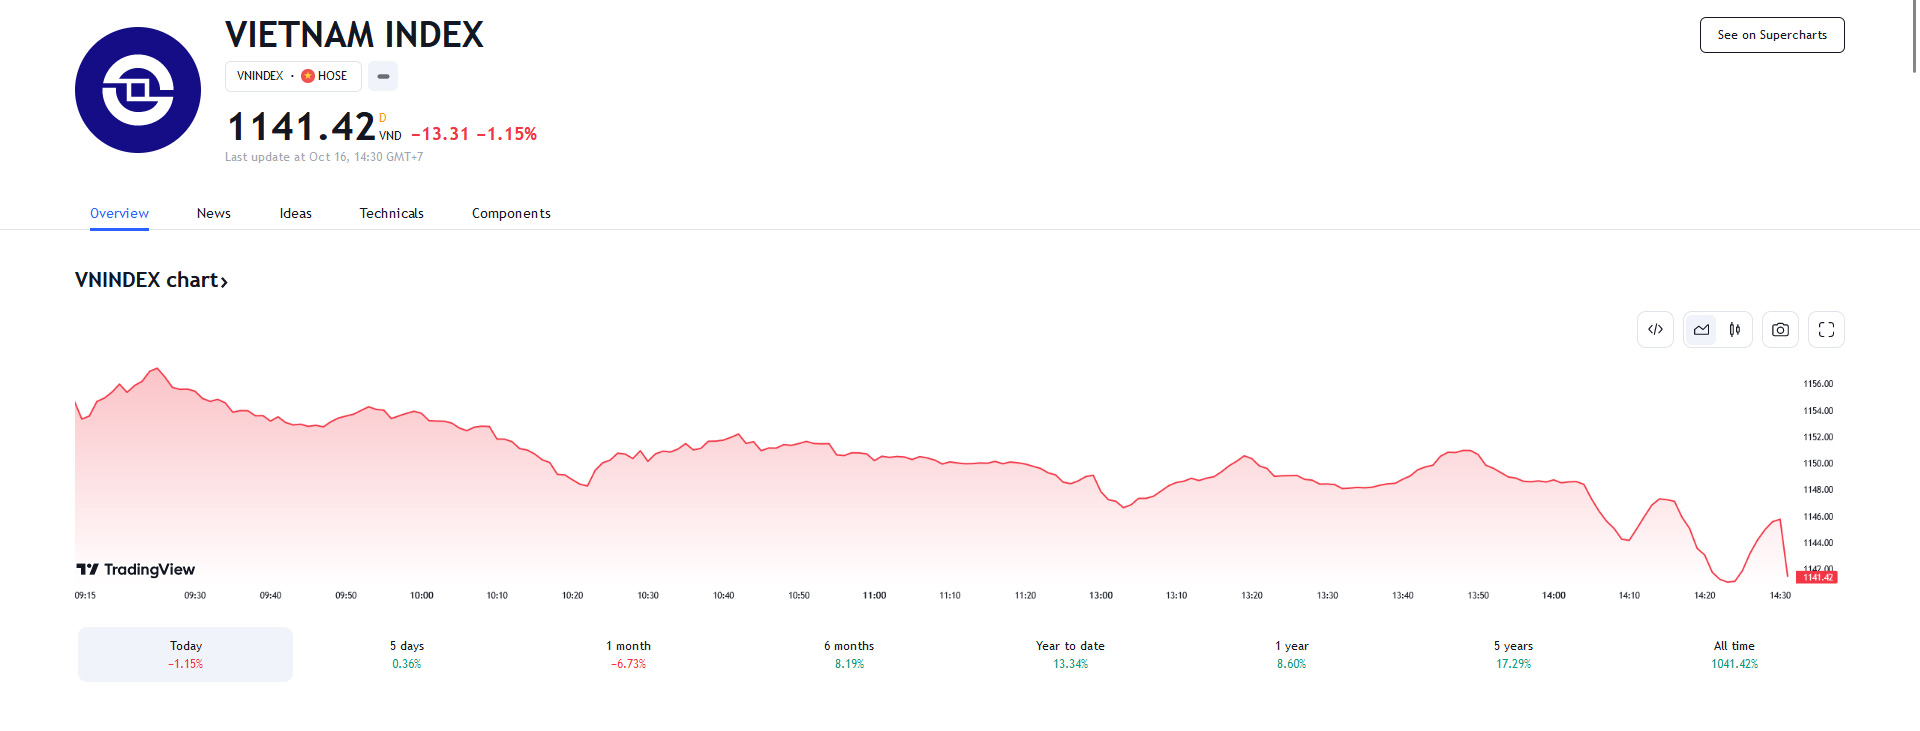Click the See on Supercharts button

click(x=1771, y=35)
